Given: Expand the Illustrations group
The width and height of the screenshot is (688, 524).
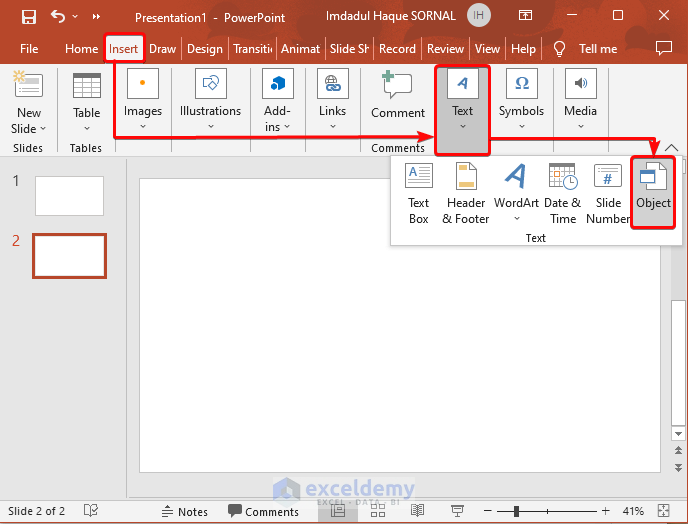Looking at the screenshot, I should pos(211,100).
